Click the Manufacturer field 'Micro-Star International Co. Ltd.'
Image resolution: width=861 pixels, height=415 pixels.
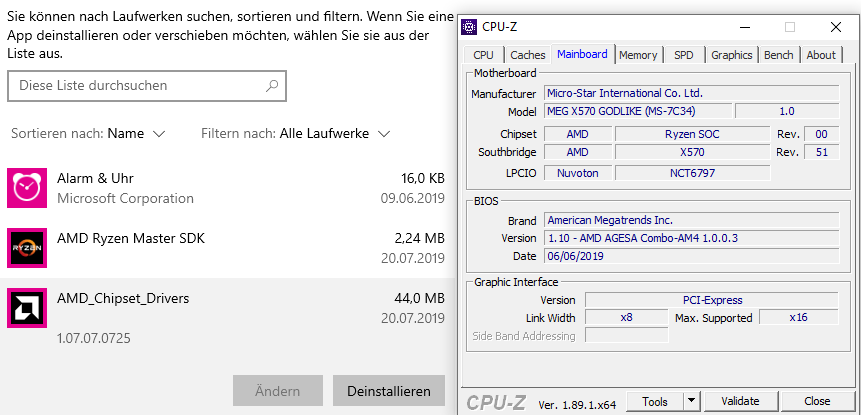click(691, 93)
